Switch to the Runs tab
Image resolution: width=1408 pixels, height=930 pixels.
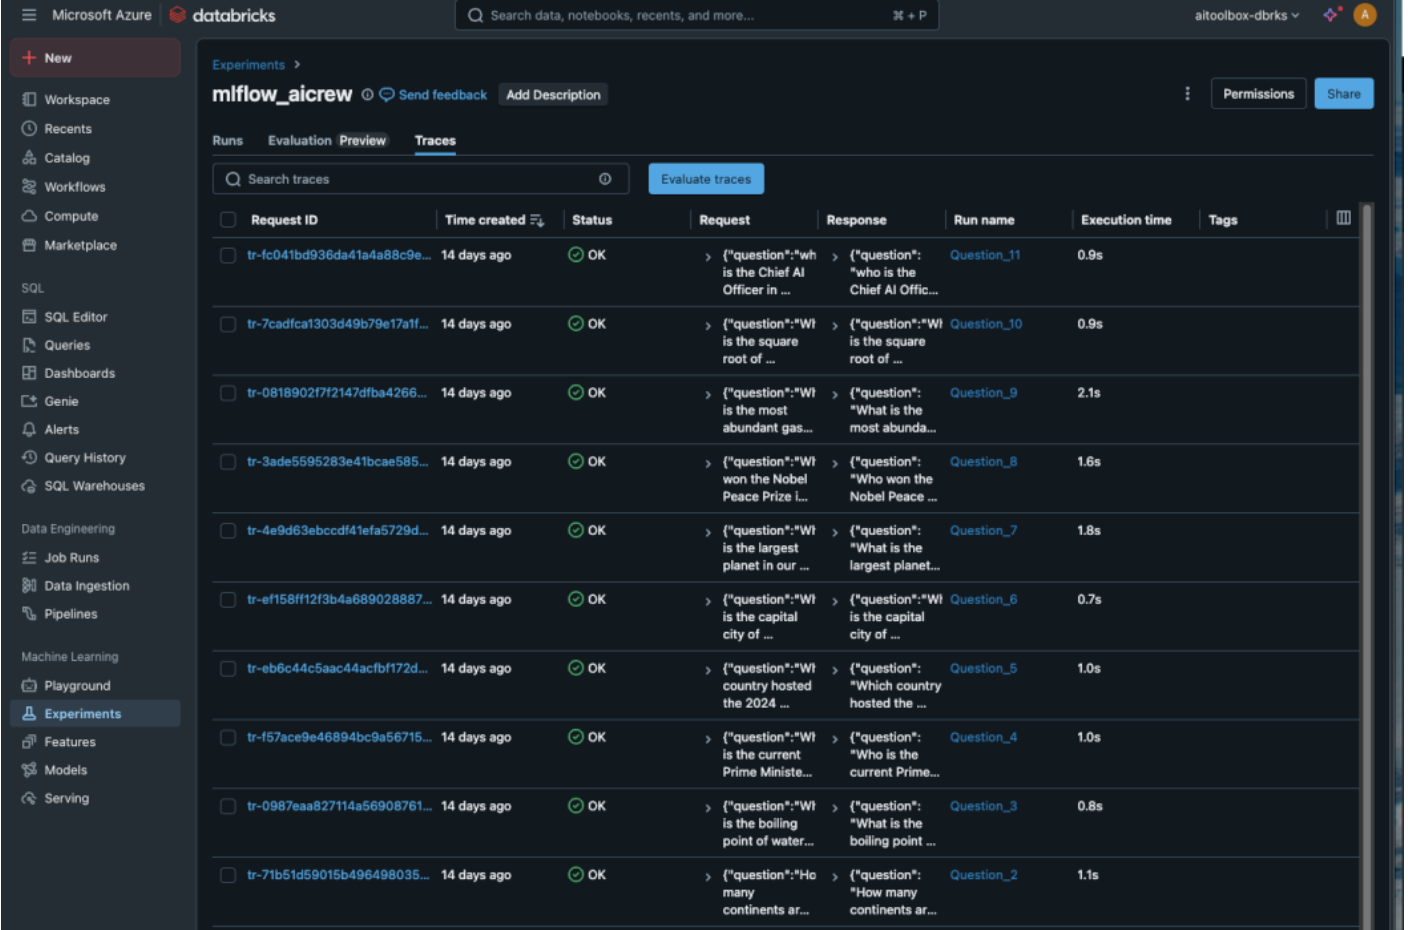point(227,141)
